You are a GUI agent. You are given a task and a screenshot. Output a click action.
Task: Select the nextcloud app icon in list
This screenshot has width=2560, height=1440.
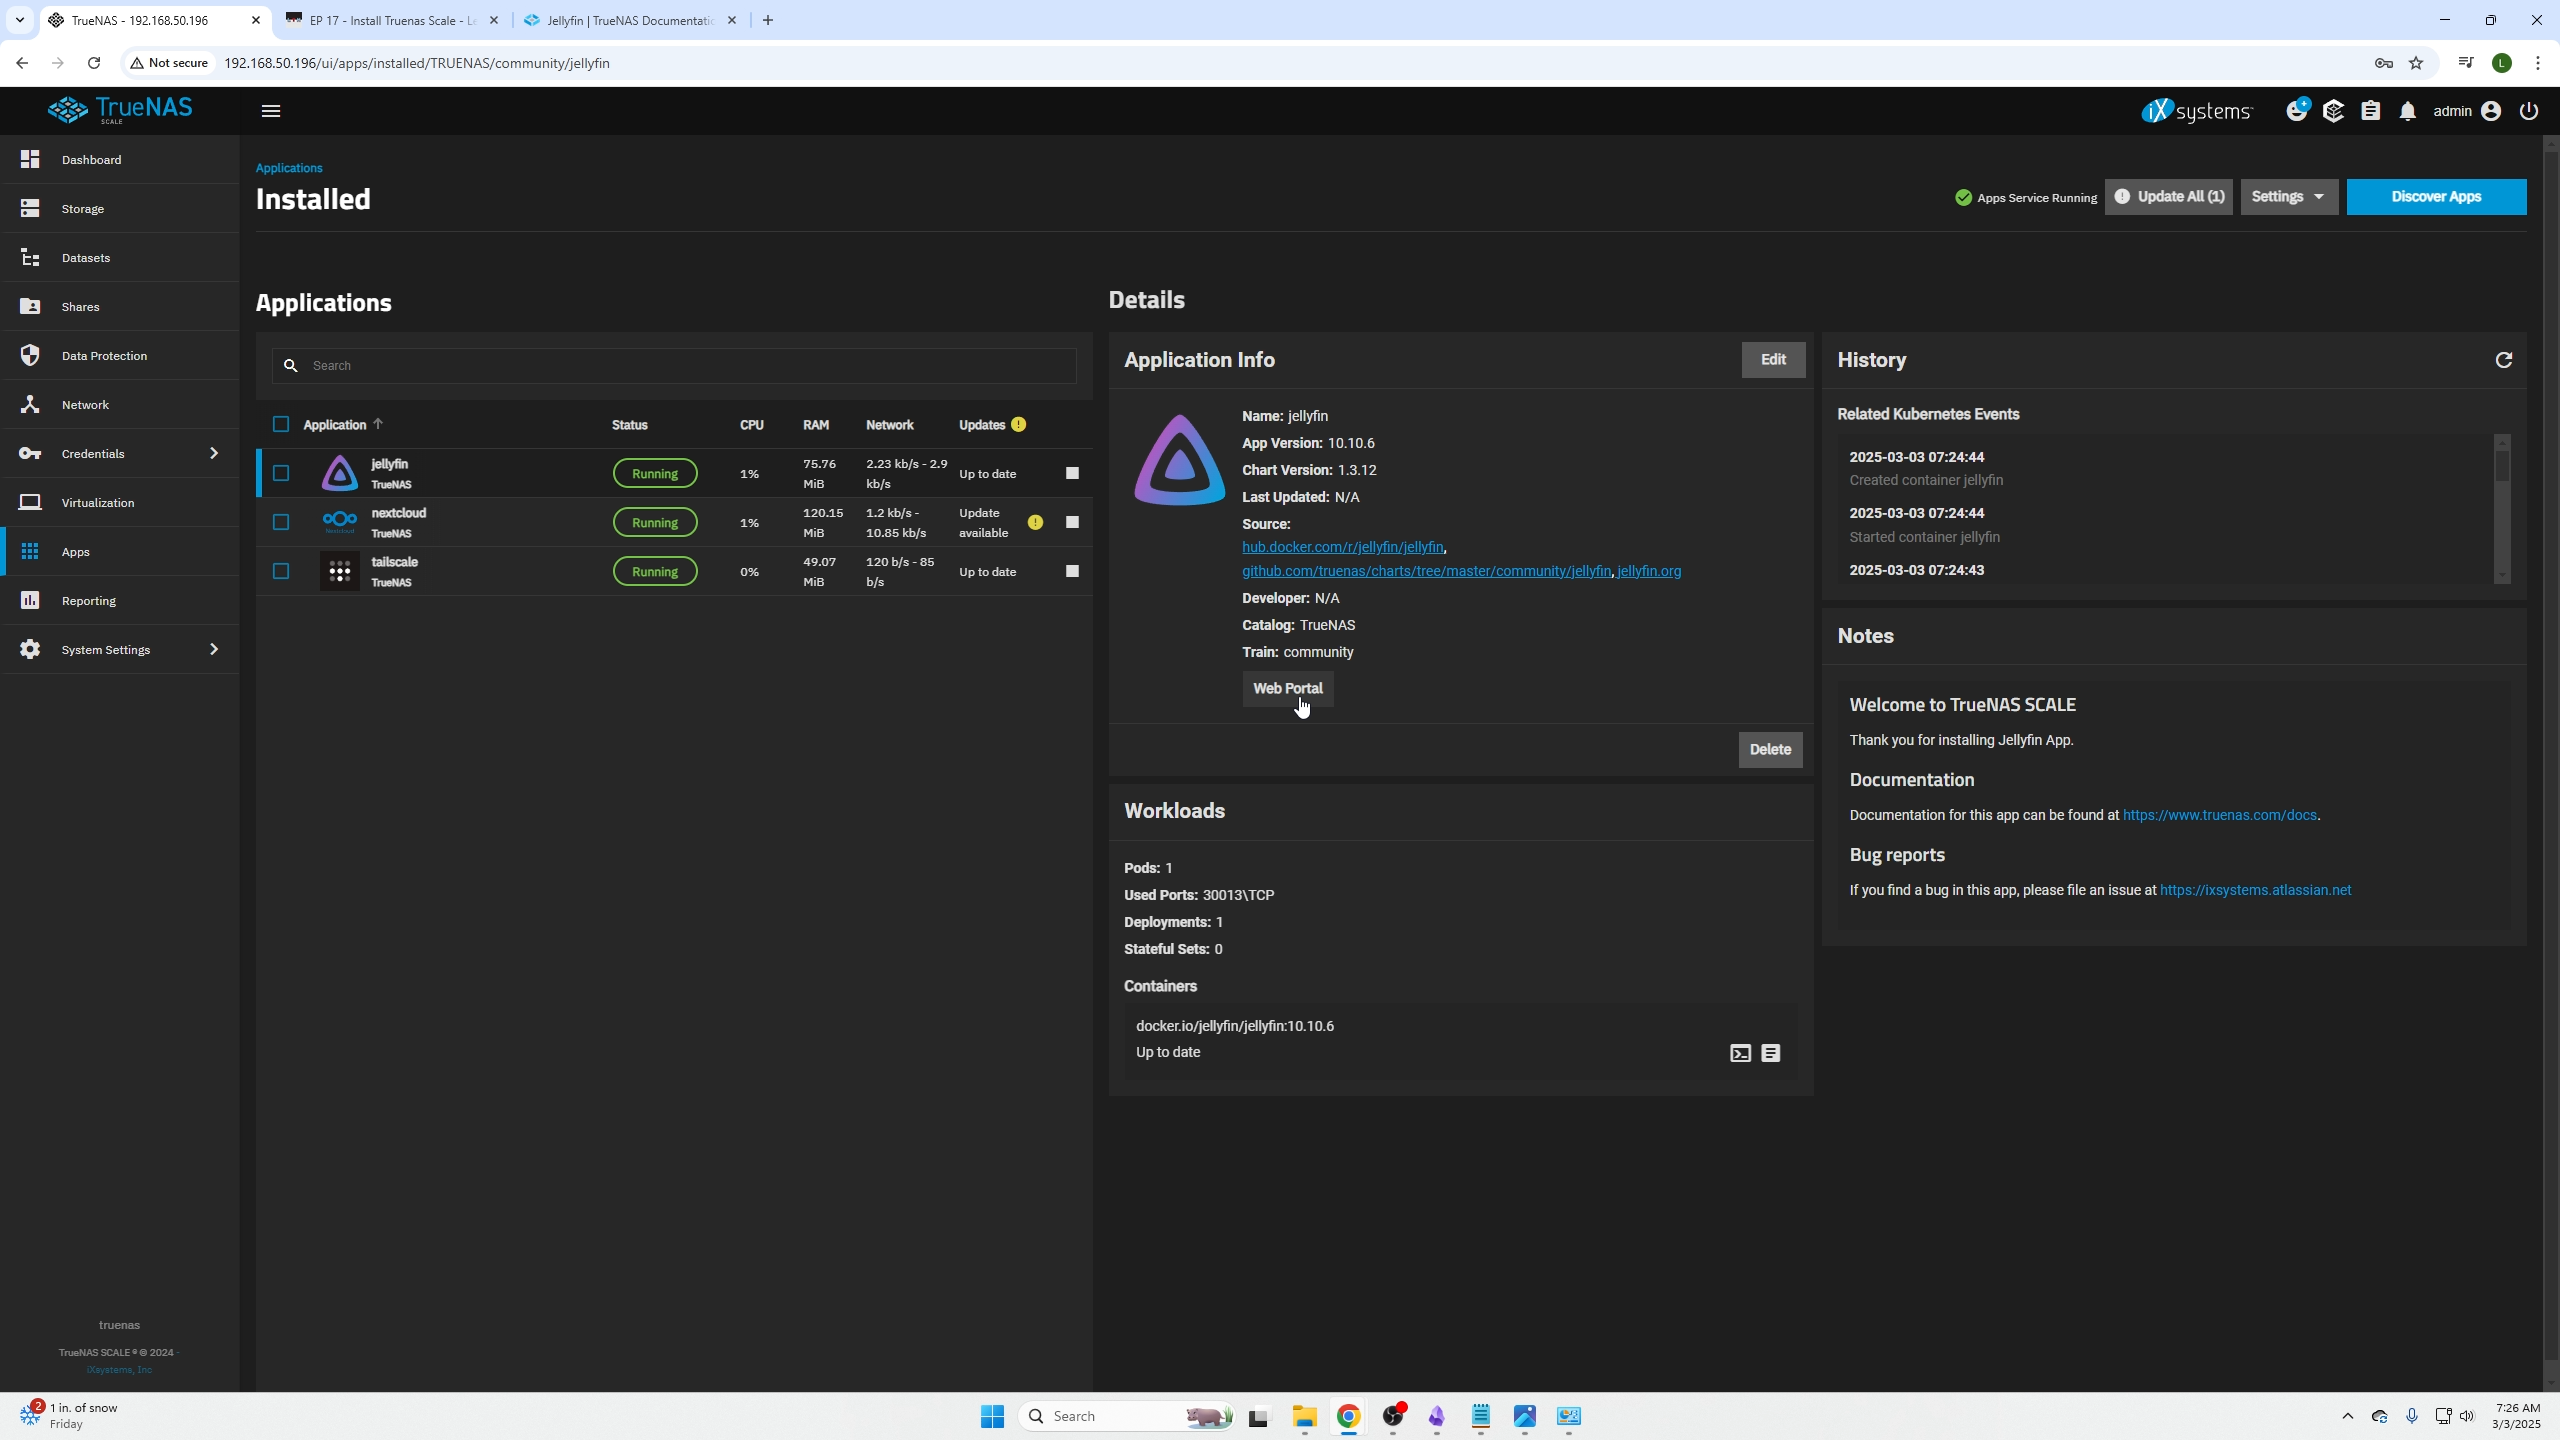click(x=340, y=522)
